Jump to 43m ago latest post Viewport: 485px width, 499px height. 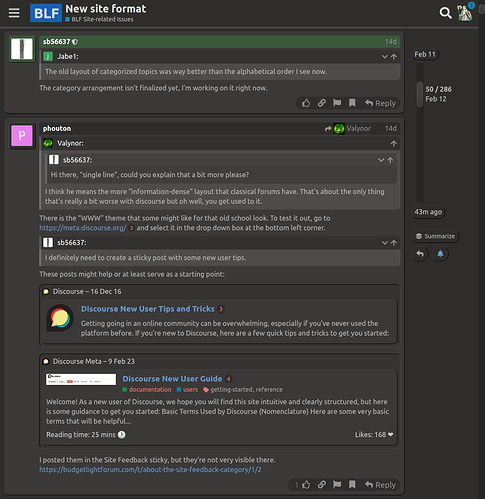coord(428,212)
